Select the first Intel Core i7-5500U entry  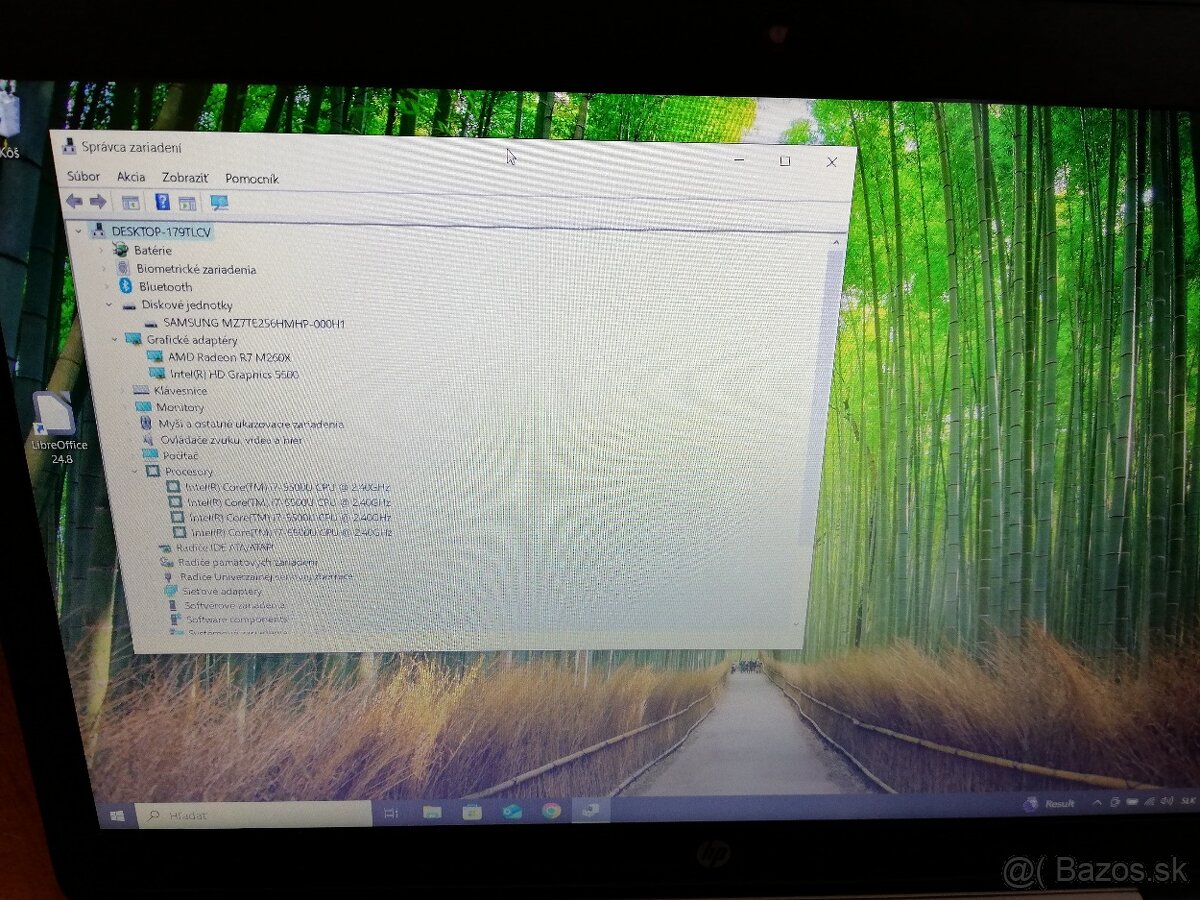[288, 487]
